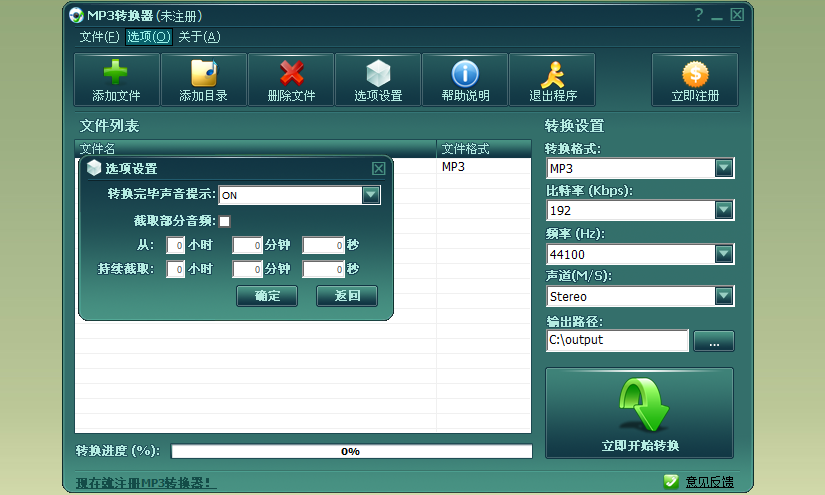The image size is (825, 495).
Task: Click the 确定 button in options dialog
Action: 267,296
